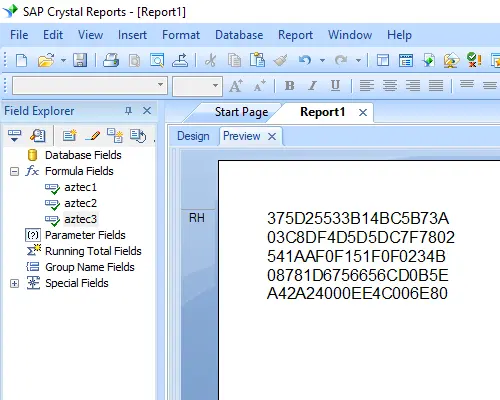Click the Print Preview magnifier icon

(157, 61)
